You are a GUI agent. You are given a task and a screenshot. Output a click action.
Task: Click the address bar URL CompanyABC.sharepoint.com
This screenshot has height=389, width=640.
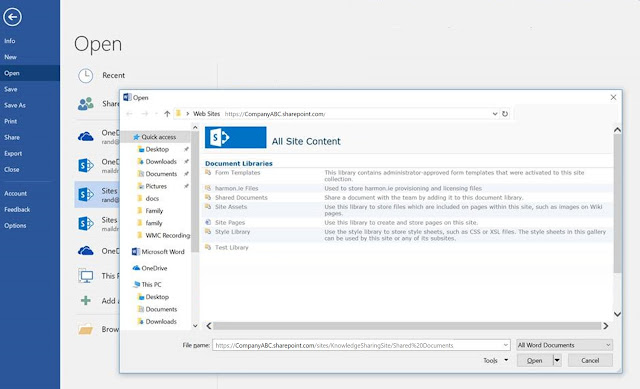click(x=275, y=114)
